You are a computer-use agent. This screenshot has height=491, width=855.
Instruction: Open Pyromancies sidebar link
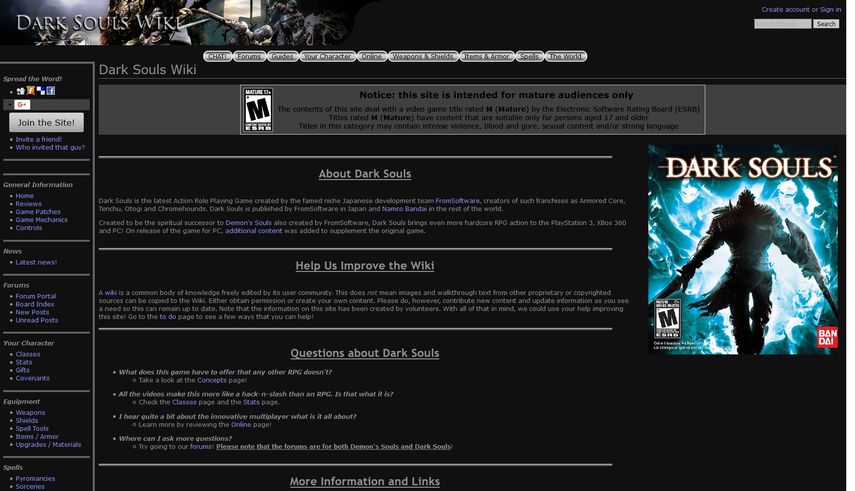[x=35, y=478]
